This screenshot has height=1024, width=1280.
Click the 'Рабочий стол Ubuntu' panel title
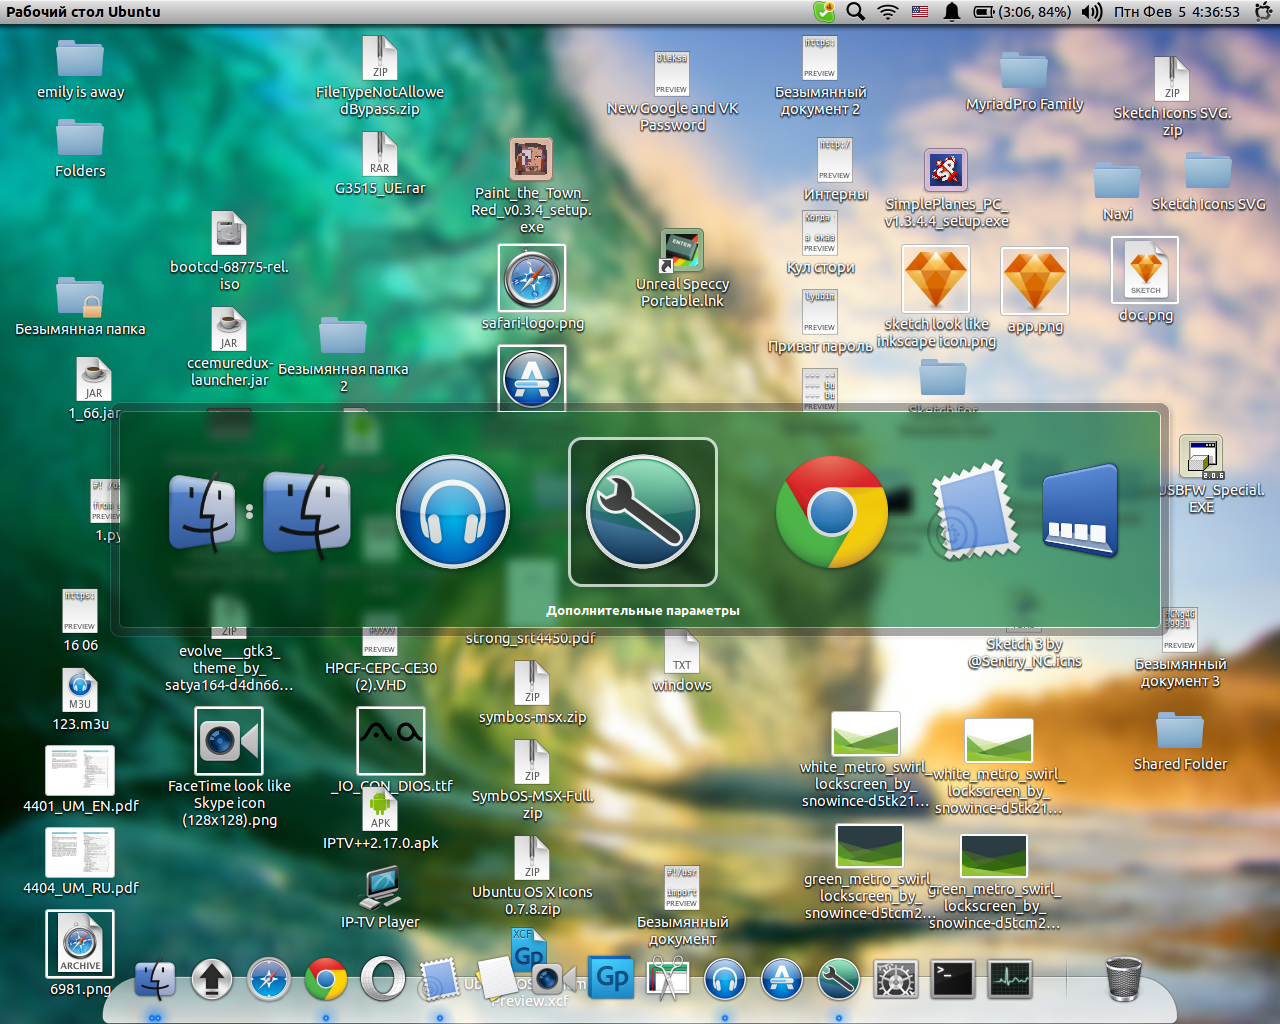[x=83, y=12]
